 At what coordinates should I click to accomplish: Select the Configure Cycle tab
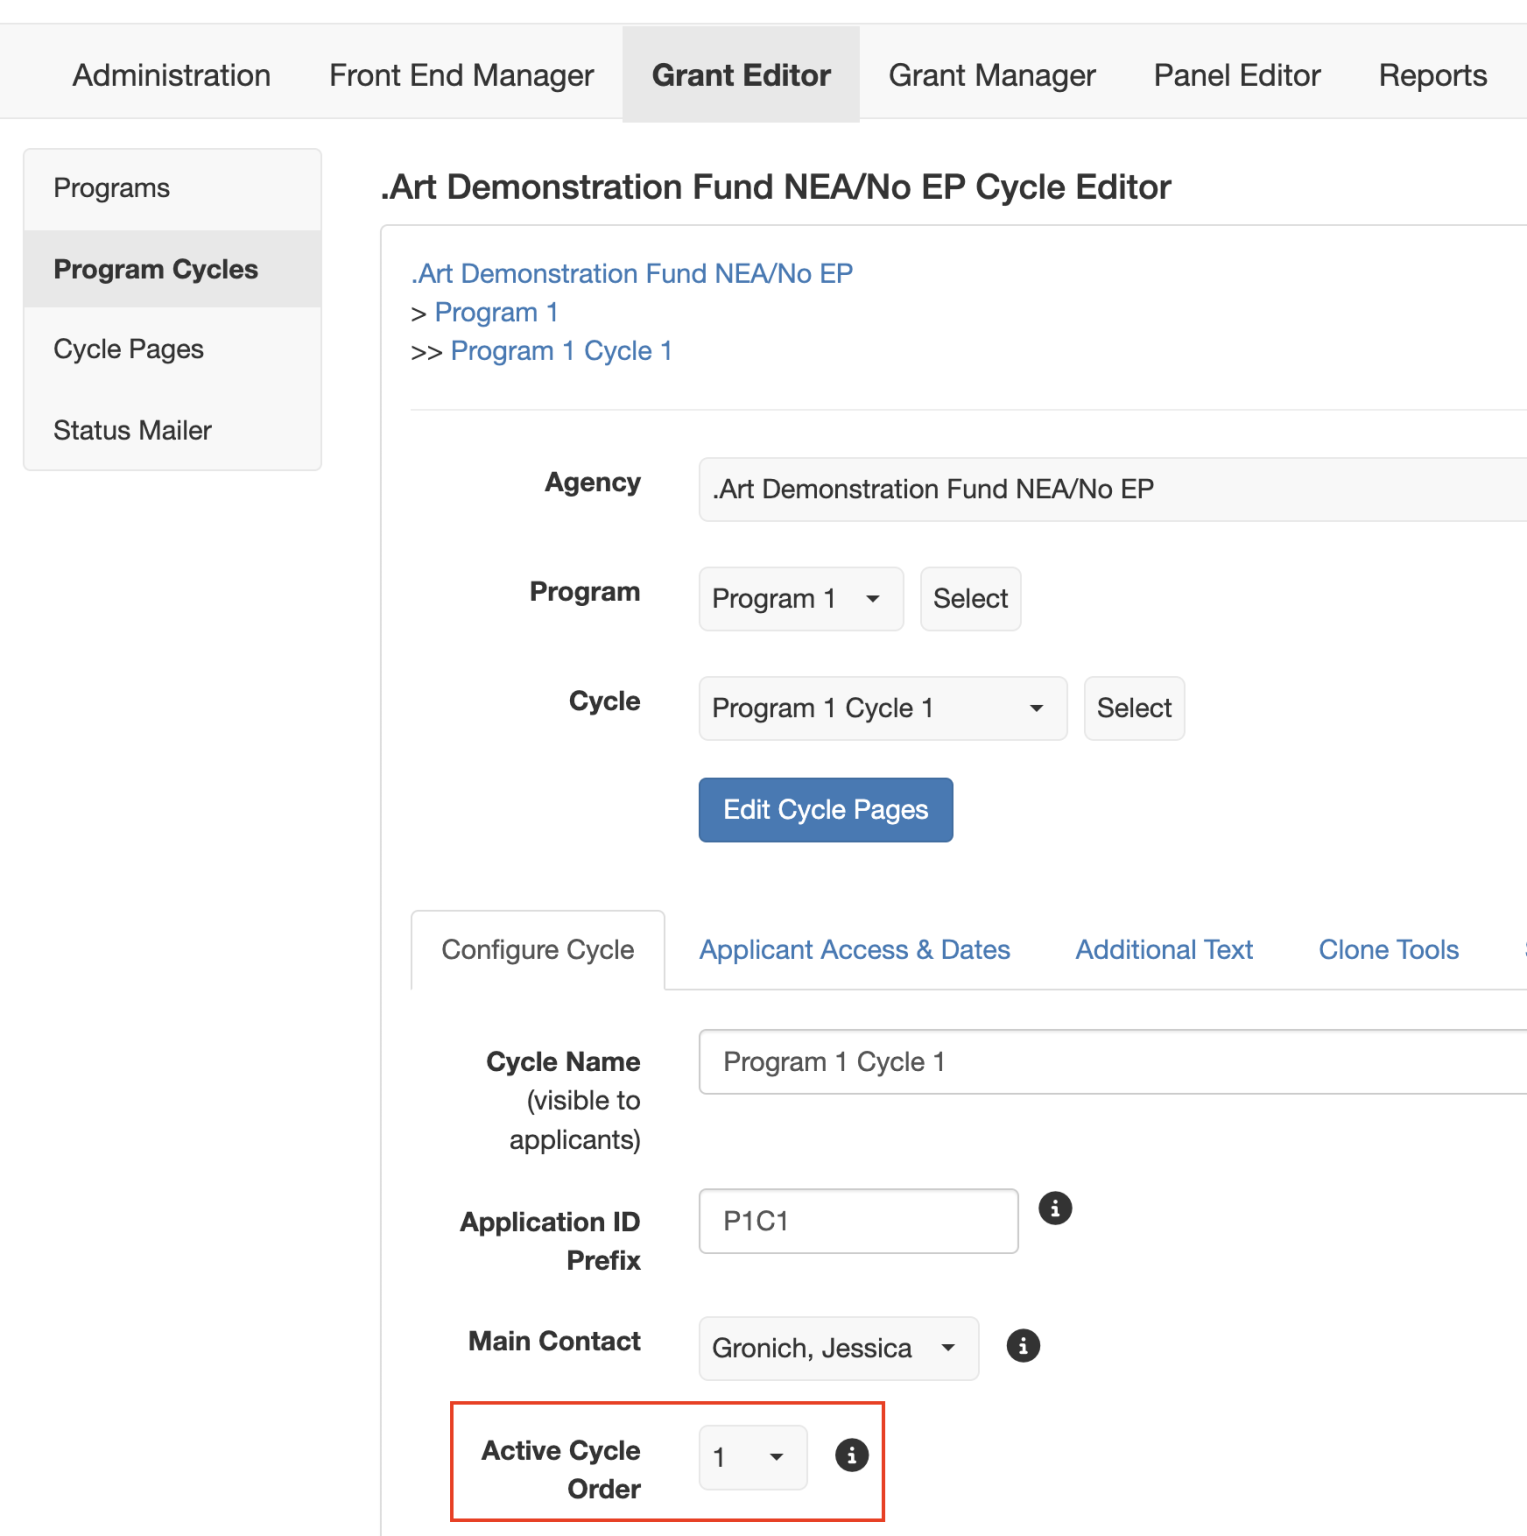pyautogui.click(x=538, y=950)
